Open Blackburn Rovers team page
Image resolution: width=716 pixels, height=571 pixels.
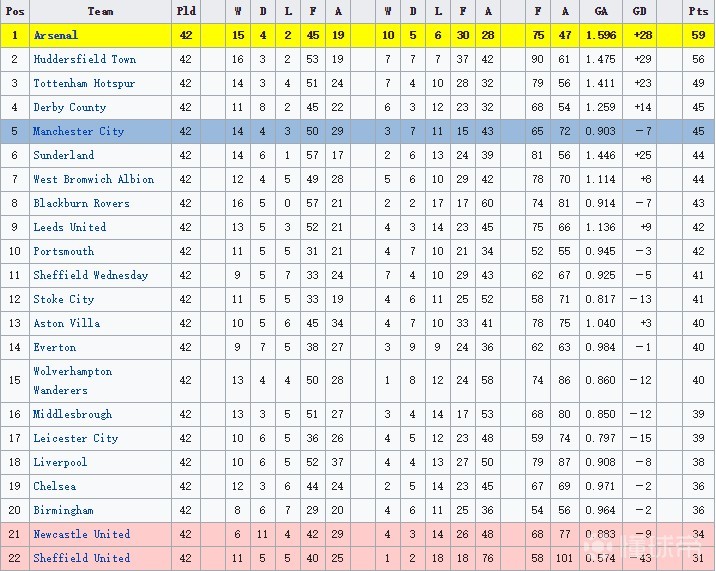pyautogui.click(x=81, y=204)
